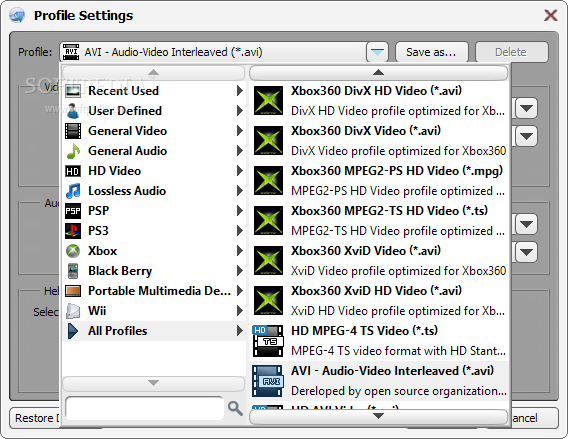Select the Portable Multimedia De... category

tap(154, 291)
